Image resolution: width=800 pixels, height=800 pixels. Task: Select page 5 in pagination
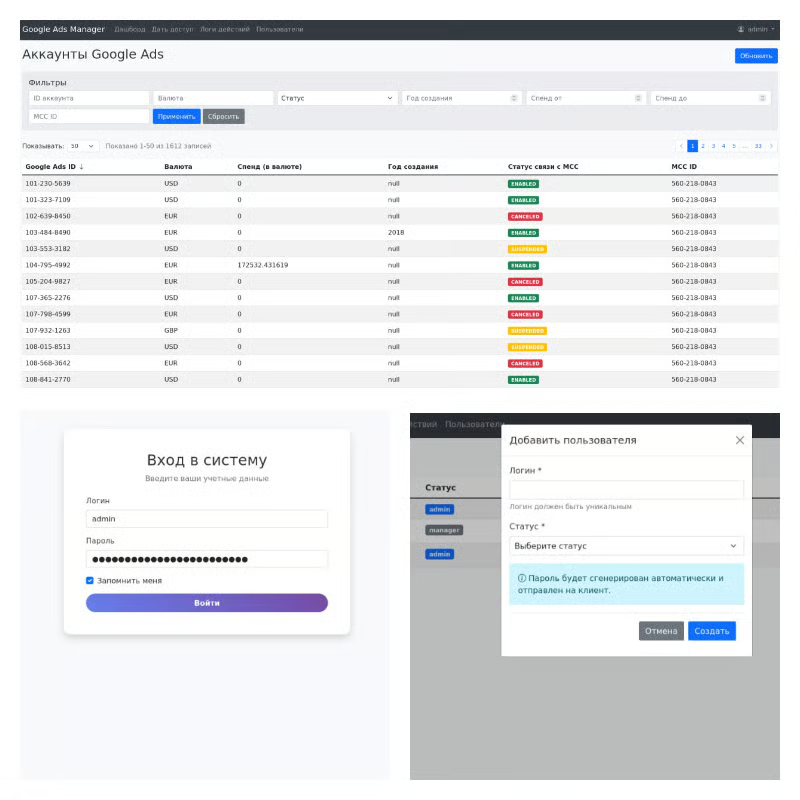(734, 146)
